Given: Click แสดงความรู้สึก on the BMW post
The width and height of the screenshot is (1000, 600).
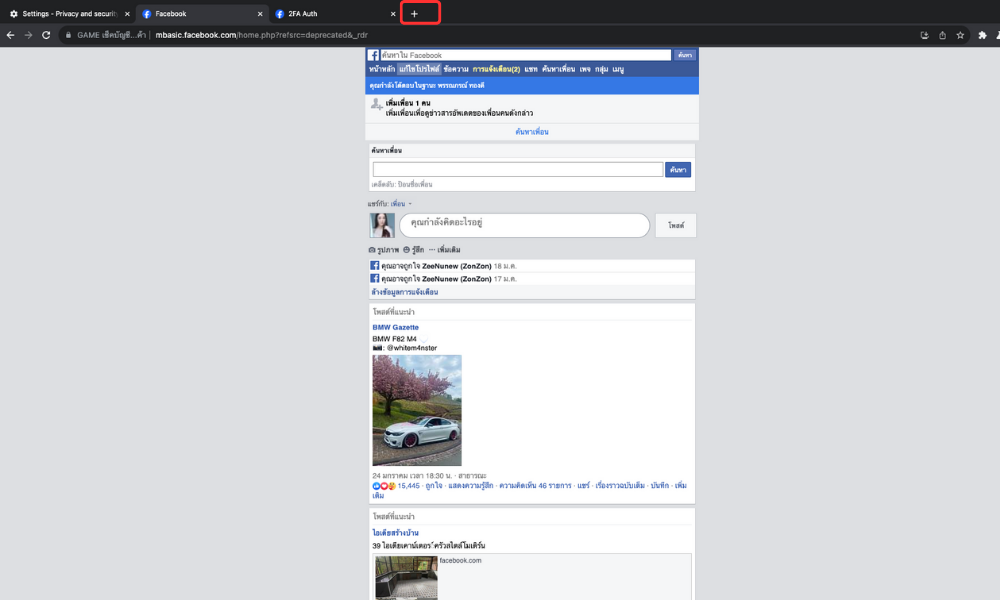Looking at the screenshot, I should 471,486.
